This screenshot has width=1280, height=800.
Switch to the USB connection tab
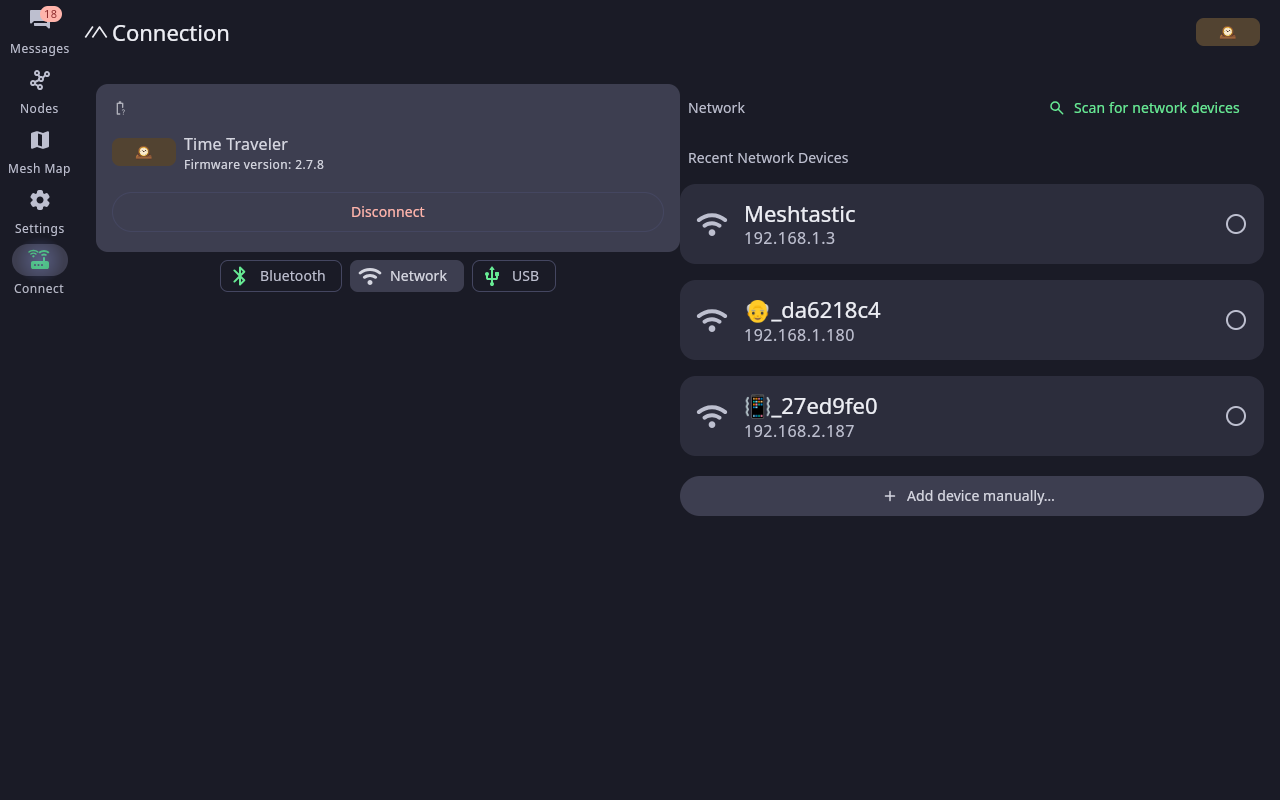(514, 276)
